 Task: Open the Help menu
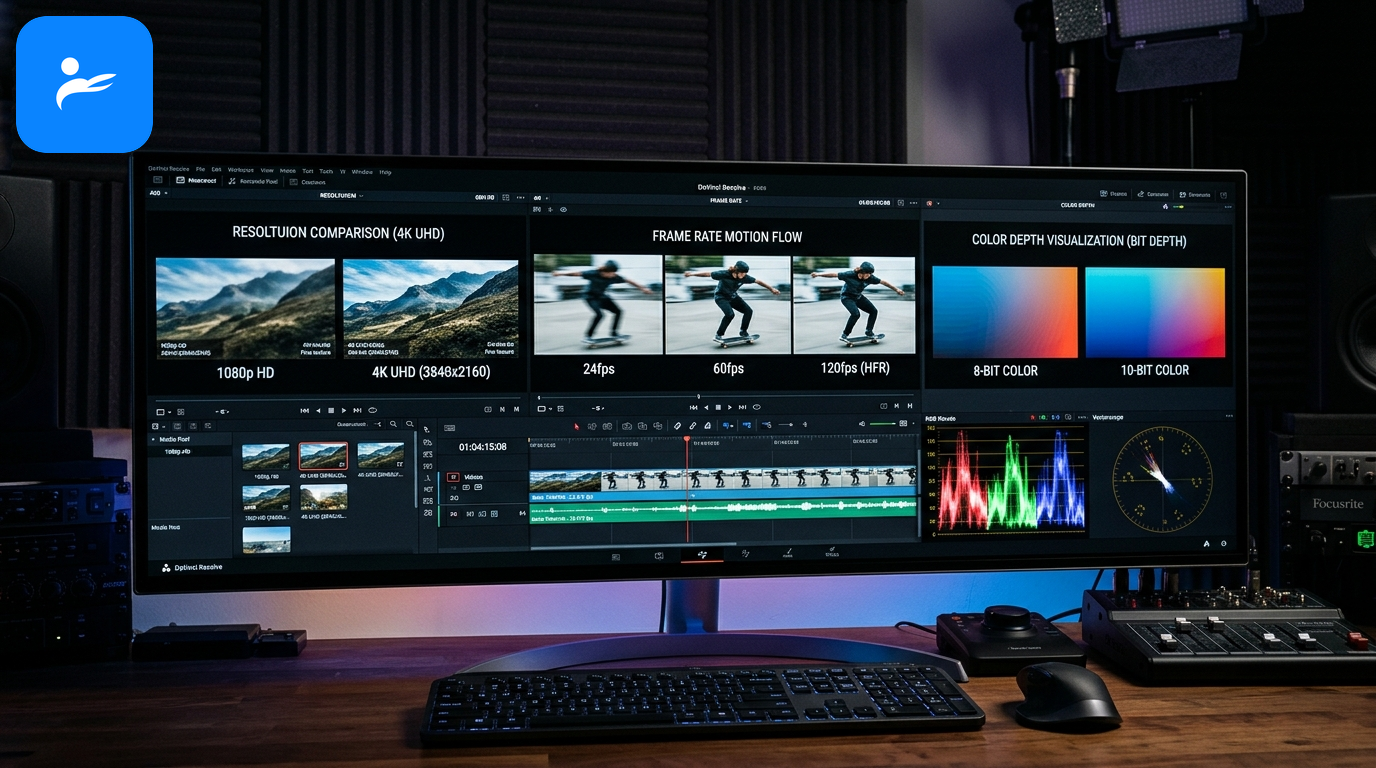coord(385,172)
